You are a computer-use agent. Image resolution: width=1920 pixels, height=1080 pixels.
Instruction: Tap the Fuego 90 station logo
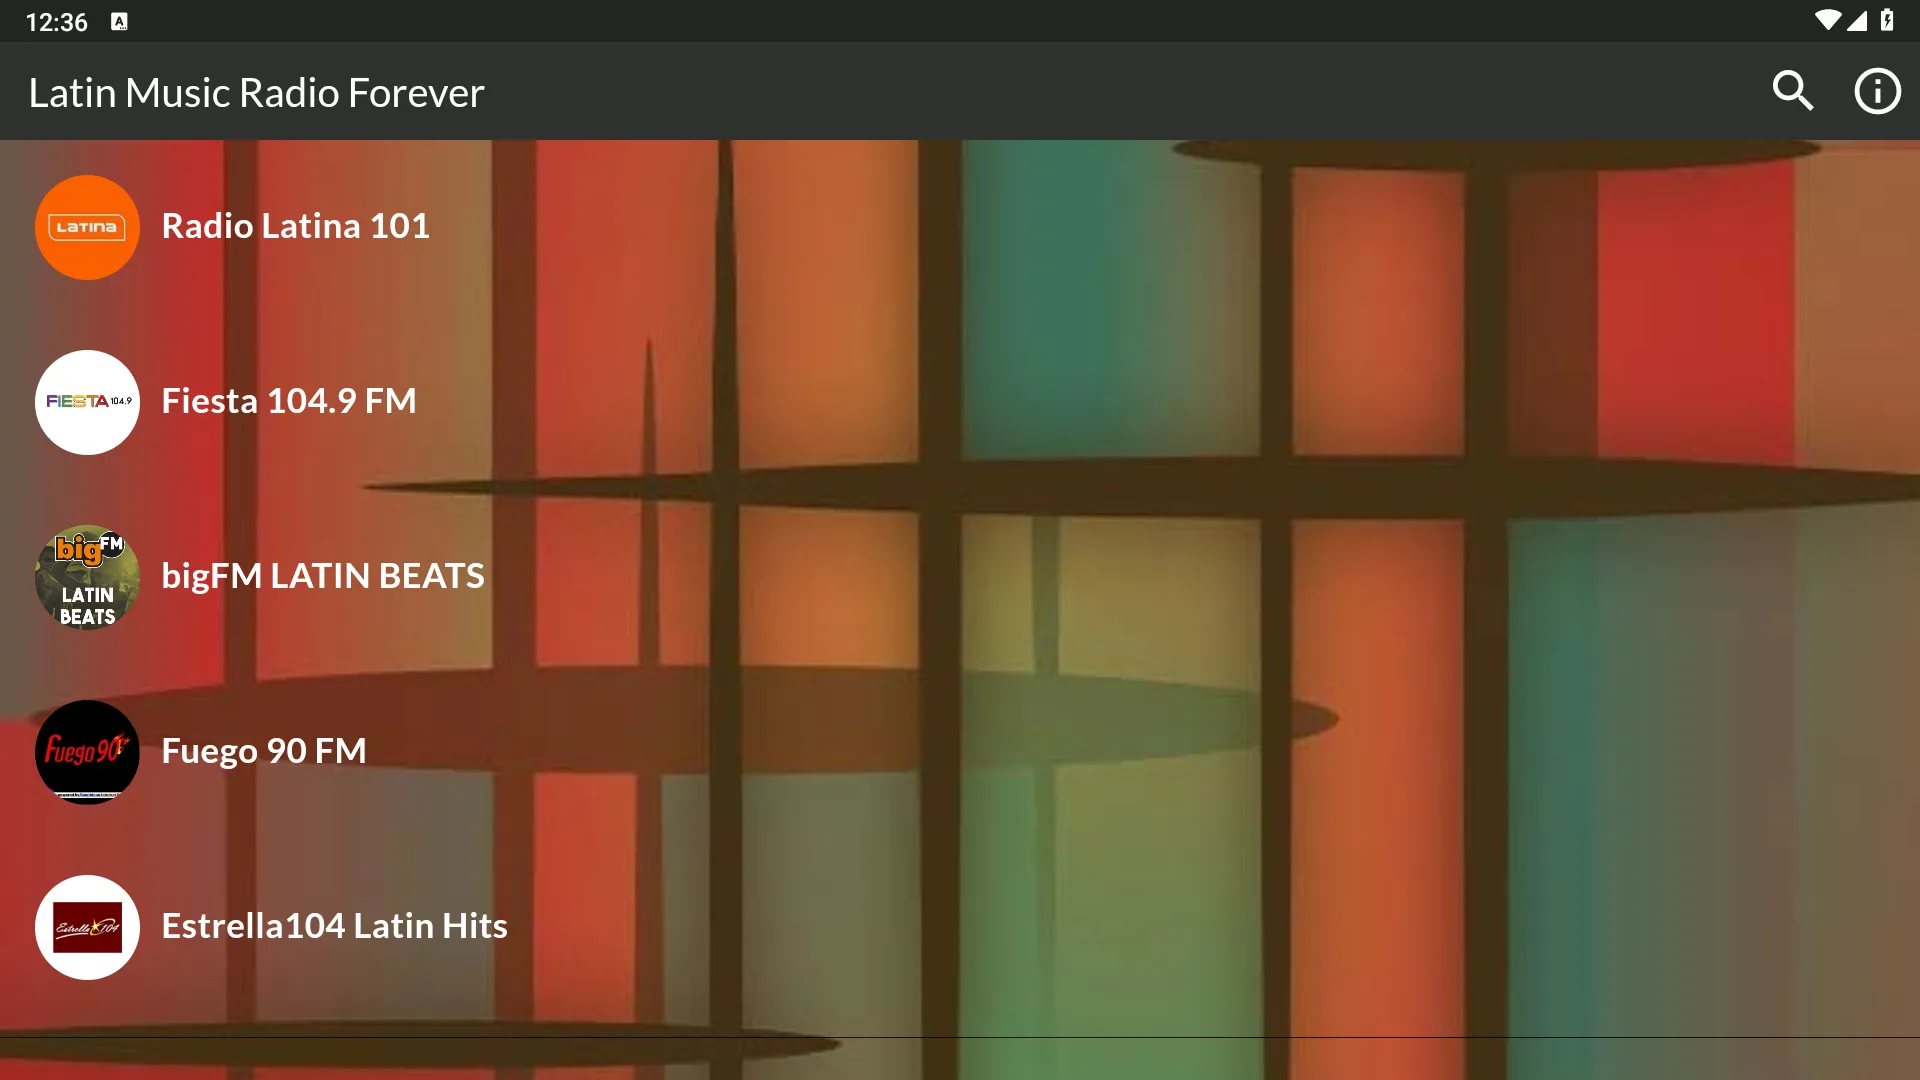coord(87,752)
